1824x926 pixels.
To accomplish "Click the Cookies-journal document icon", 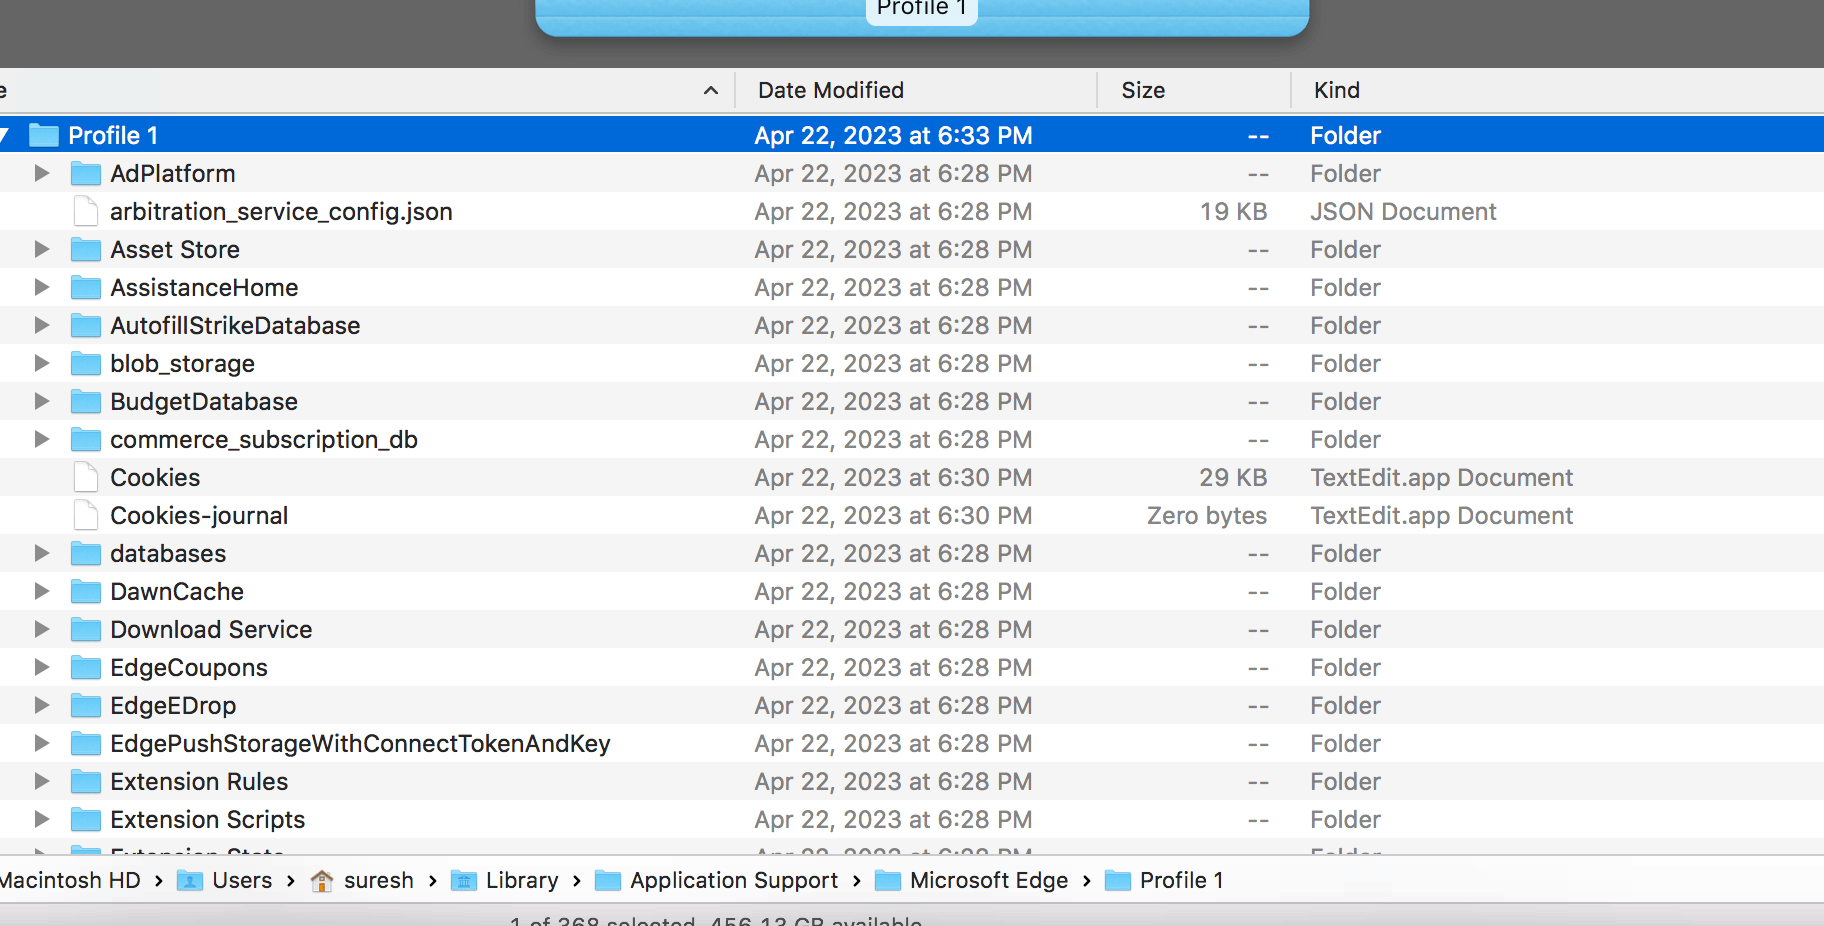I will [x=86, y=516].
